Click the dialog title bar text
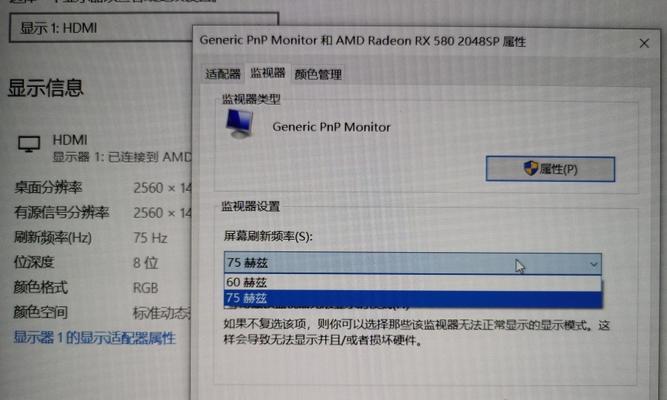This screenshot has width=667, height=400. coord(362,41)
